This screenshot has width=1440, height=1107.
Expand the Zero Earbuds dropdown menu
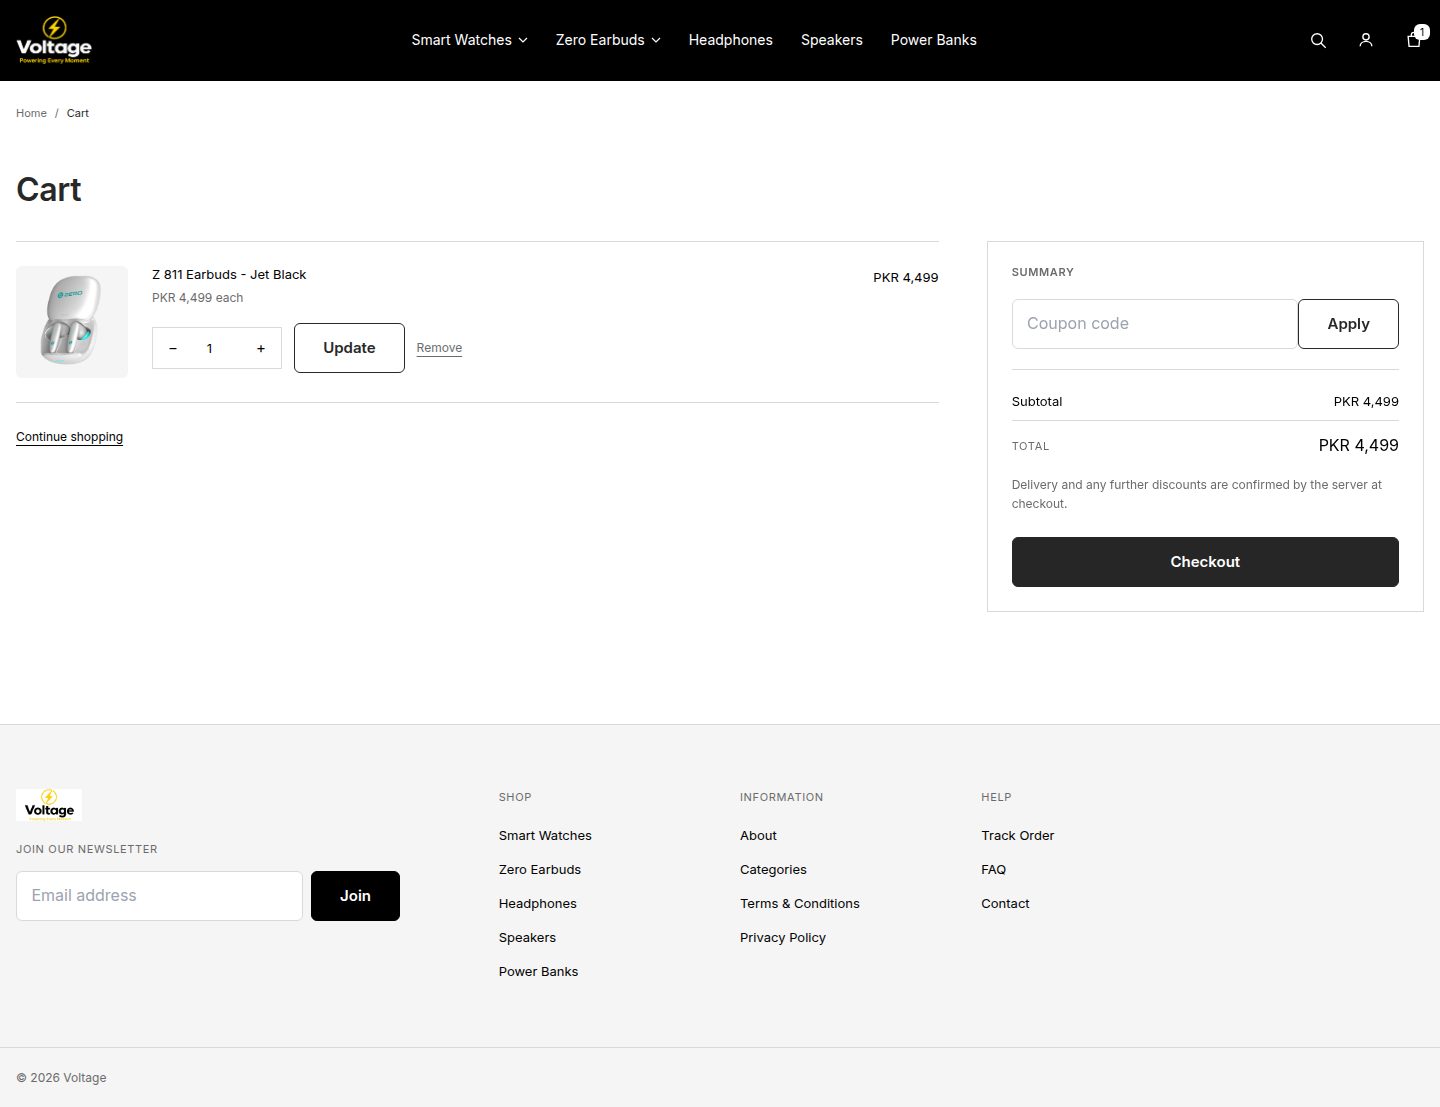click(x=608, y=40)
